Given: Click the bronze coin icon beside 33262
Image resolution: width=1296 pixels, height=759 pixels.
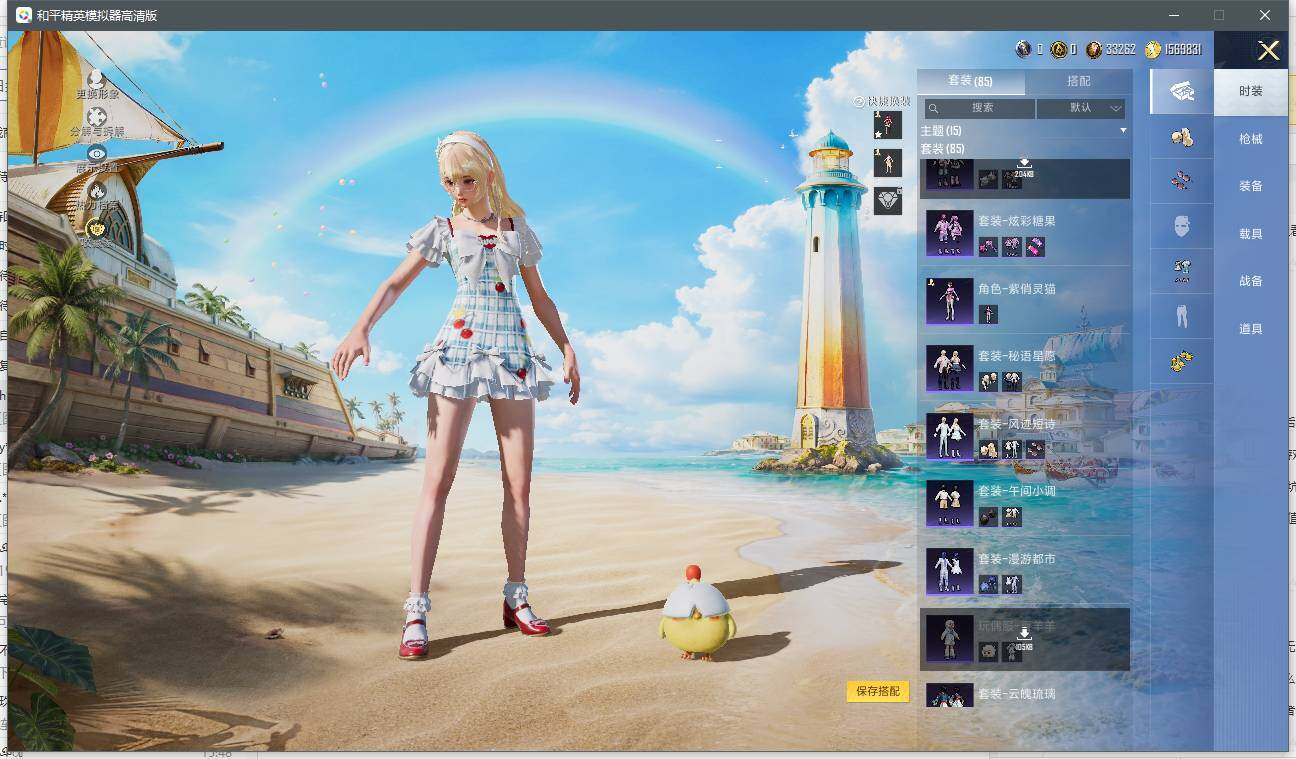Looking at the screenshot, I should (1094, 49).
